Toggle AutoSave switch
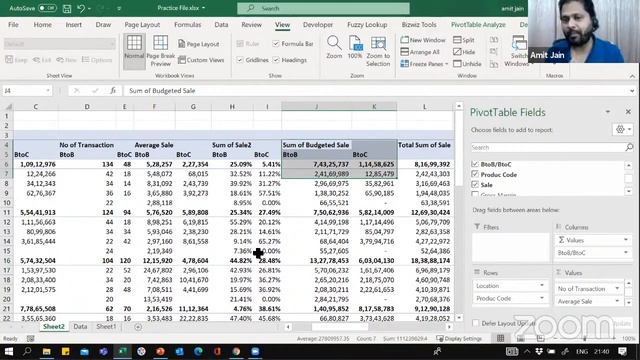Screen dimensions: 640x360 tap(47, 8)
